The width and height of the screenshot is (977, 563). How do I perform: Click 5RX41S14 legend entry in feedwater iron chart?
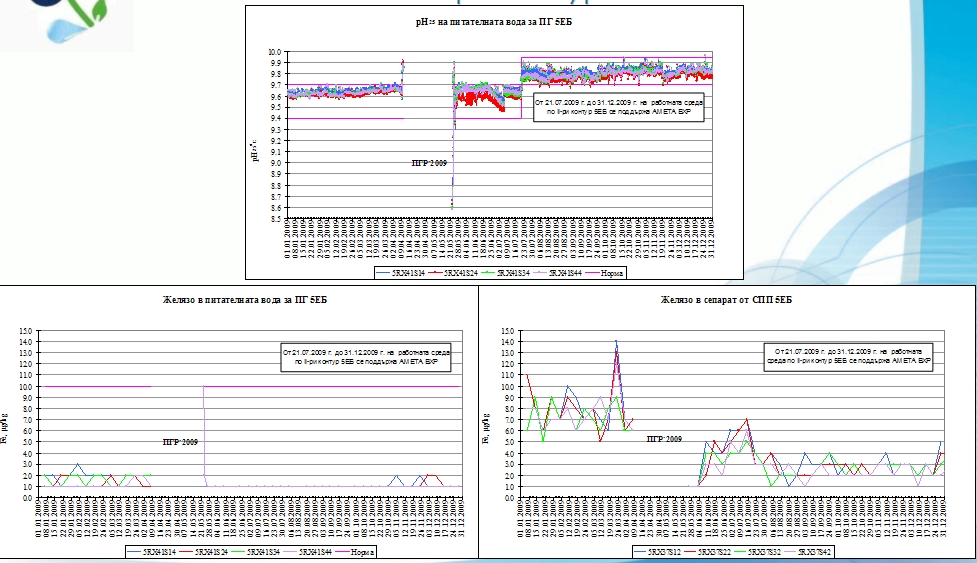(x=159, y=550)
